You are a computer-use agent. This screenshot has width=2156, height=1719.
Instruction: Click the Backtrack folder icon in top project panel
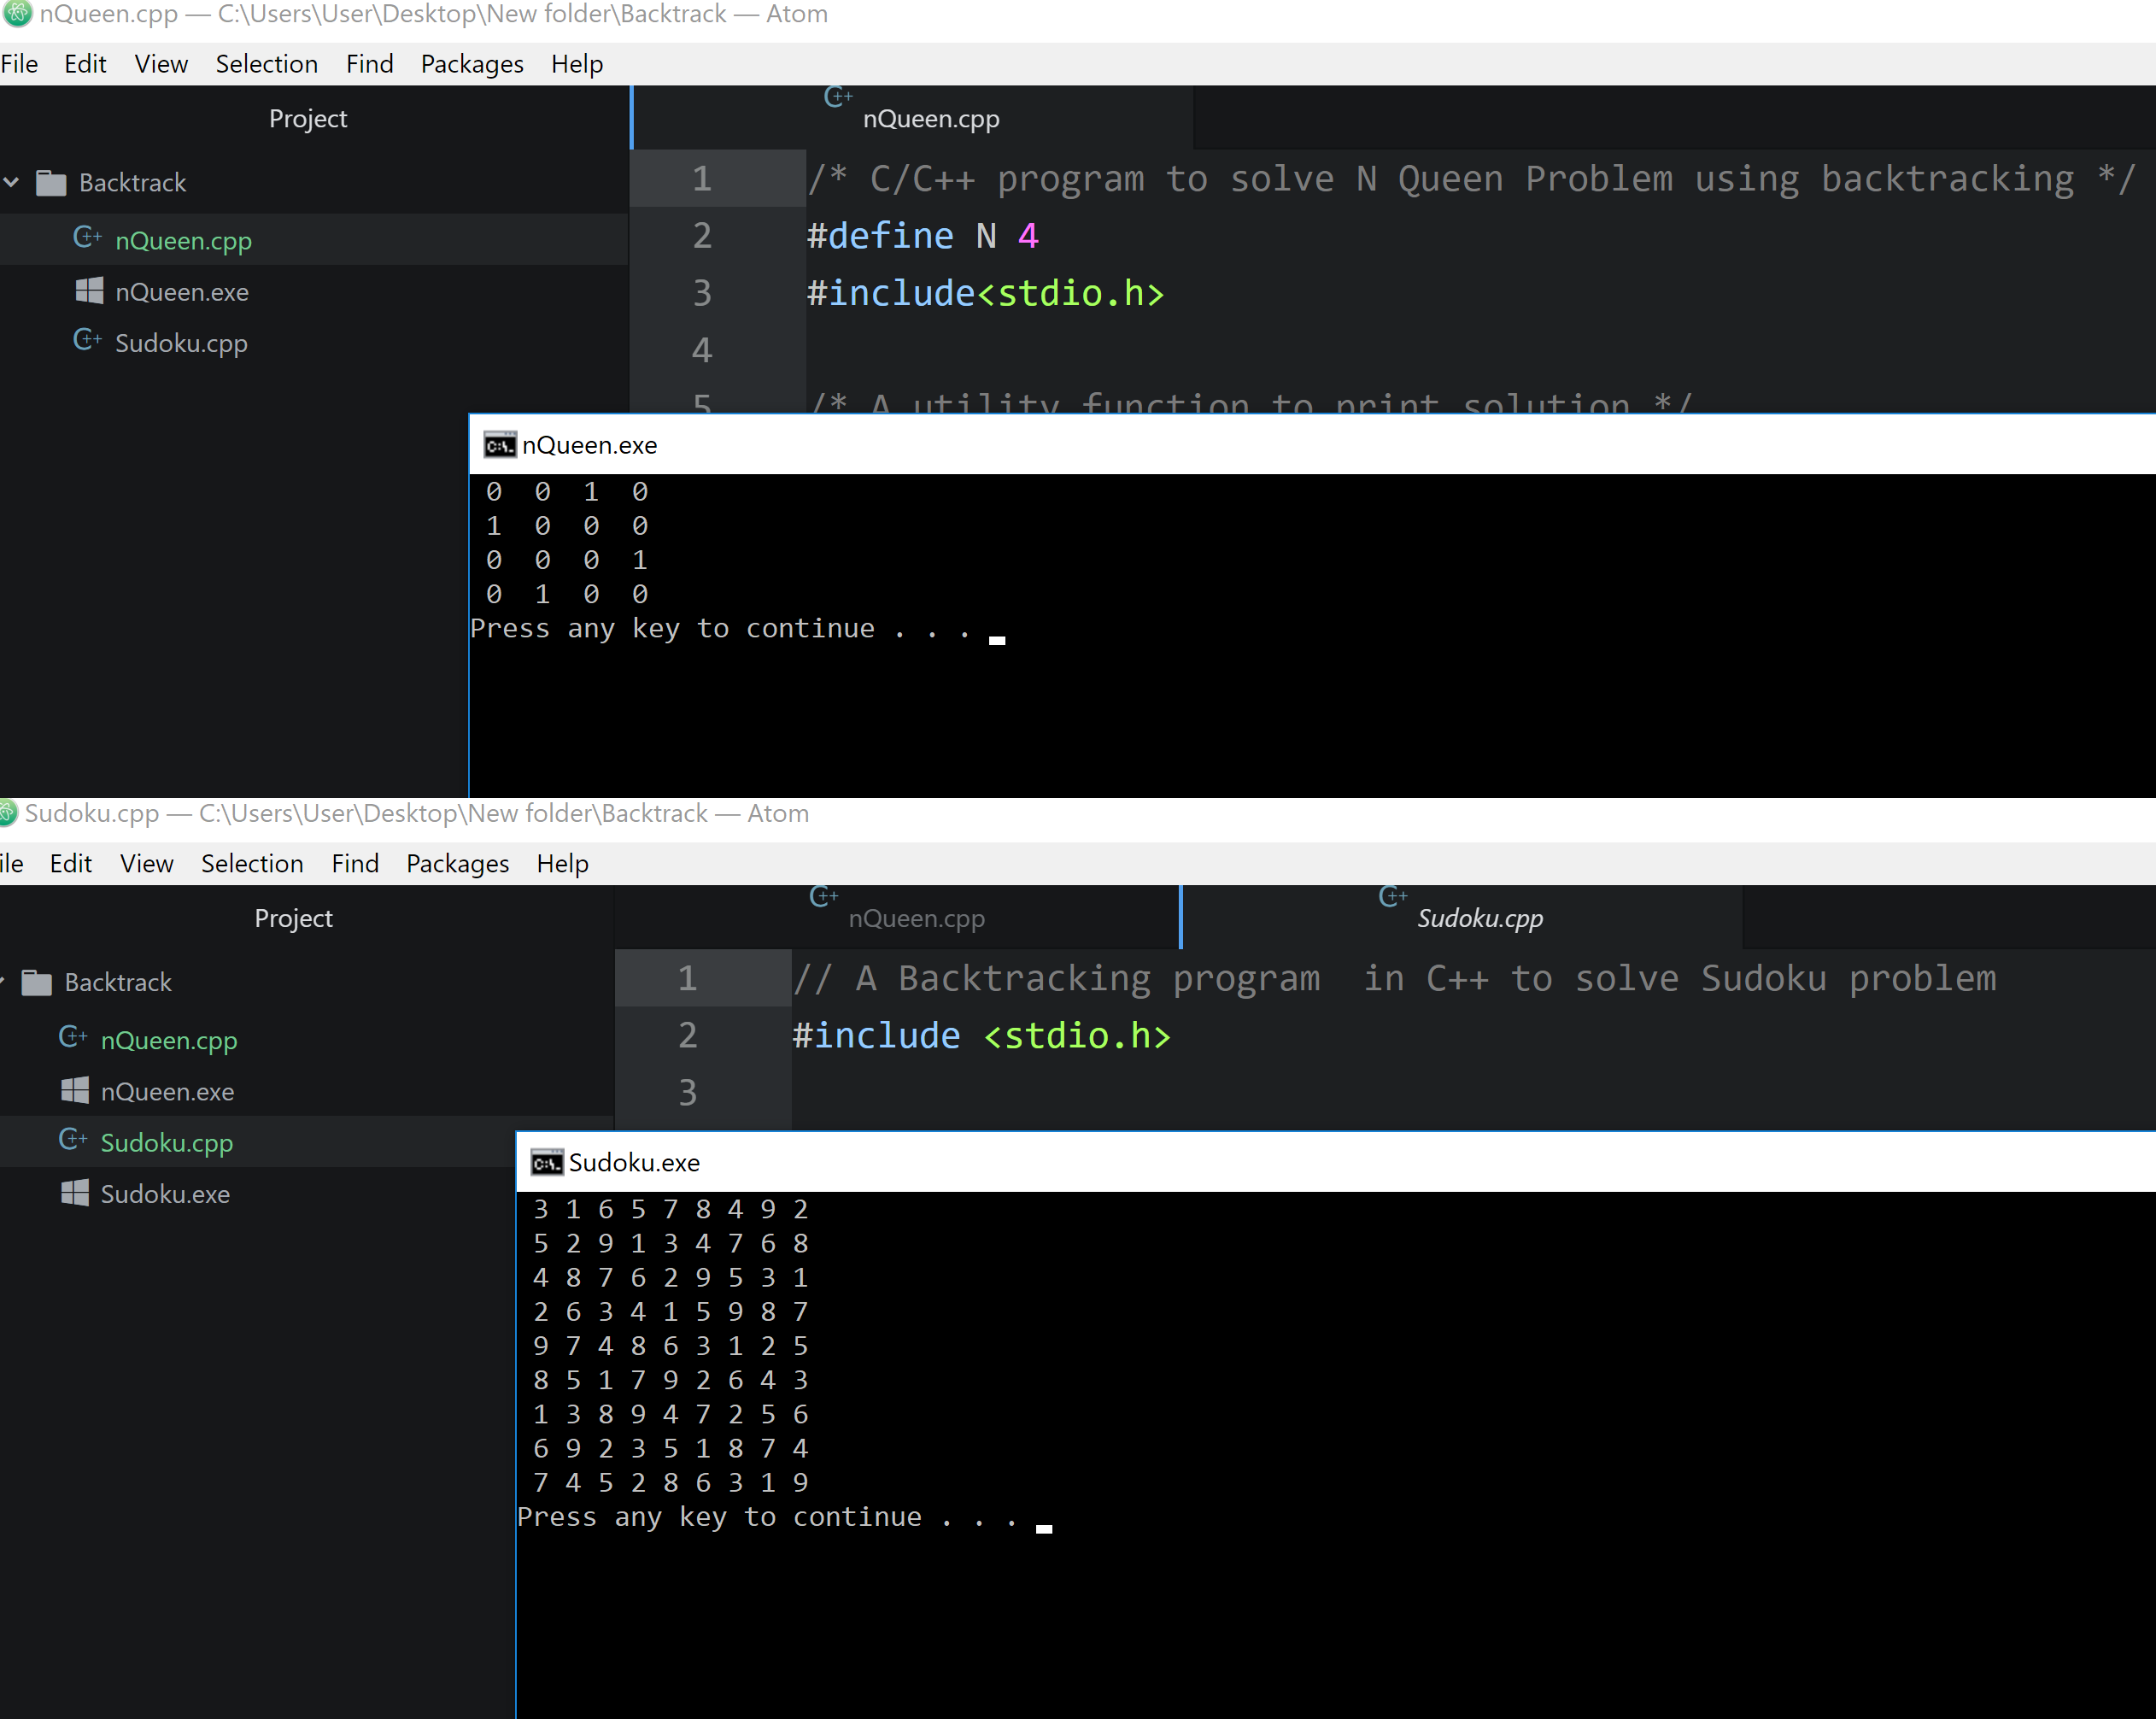(51, 183)
